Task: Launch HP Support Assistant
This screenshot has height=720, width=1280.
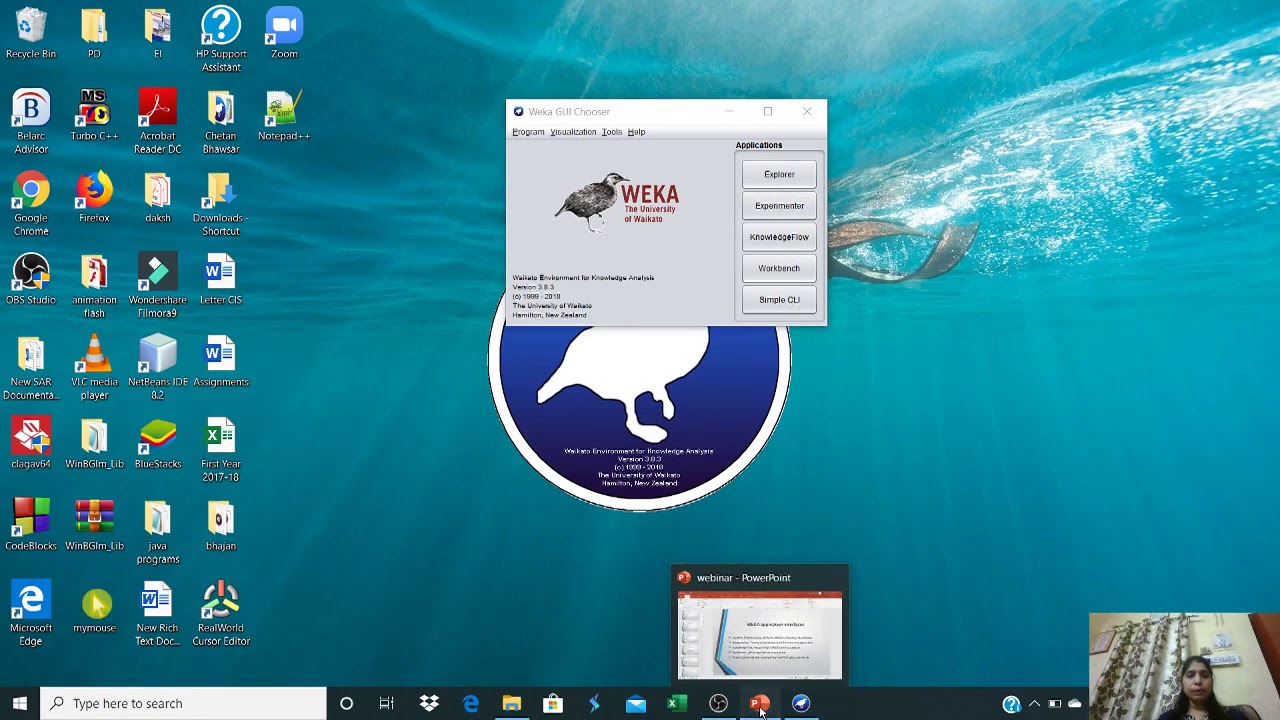Action: pyautogui.click(x=221, y=39)
